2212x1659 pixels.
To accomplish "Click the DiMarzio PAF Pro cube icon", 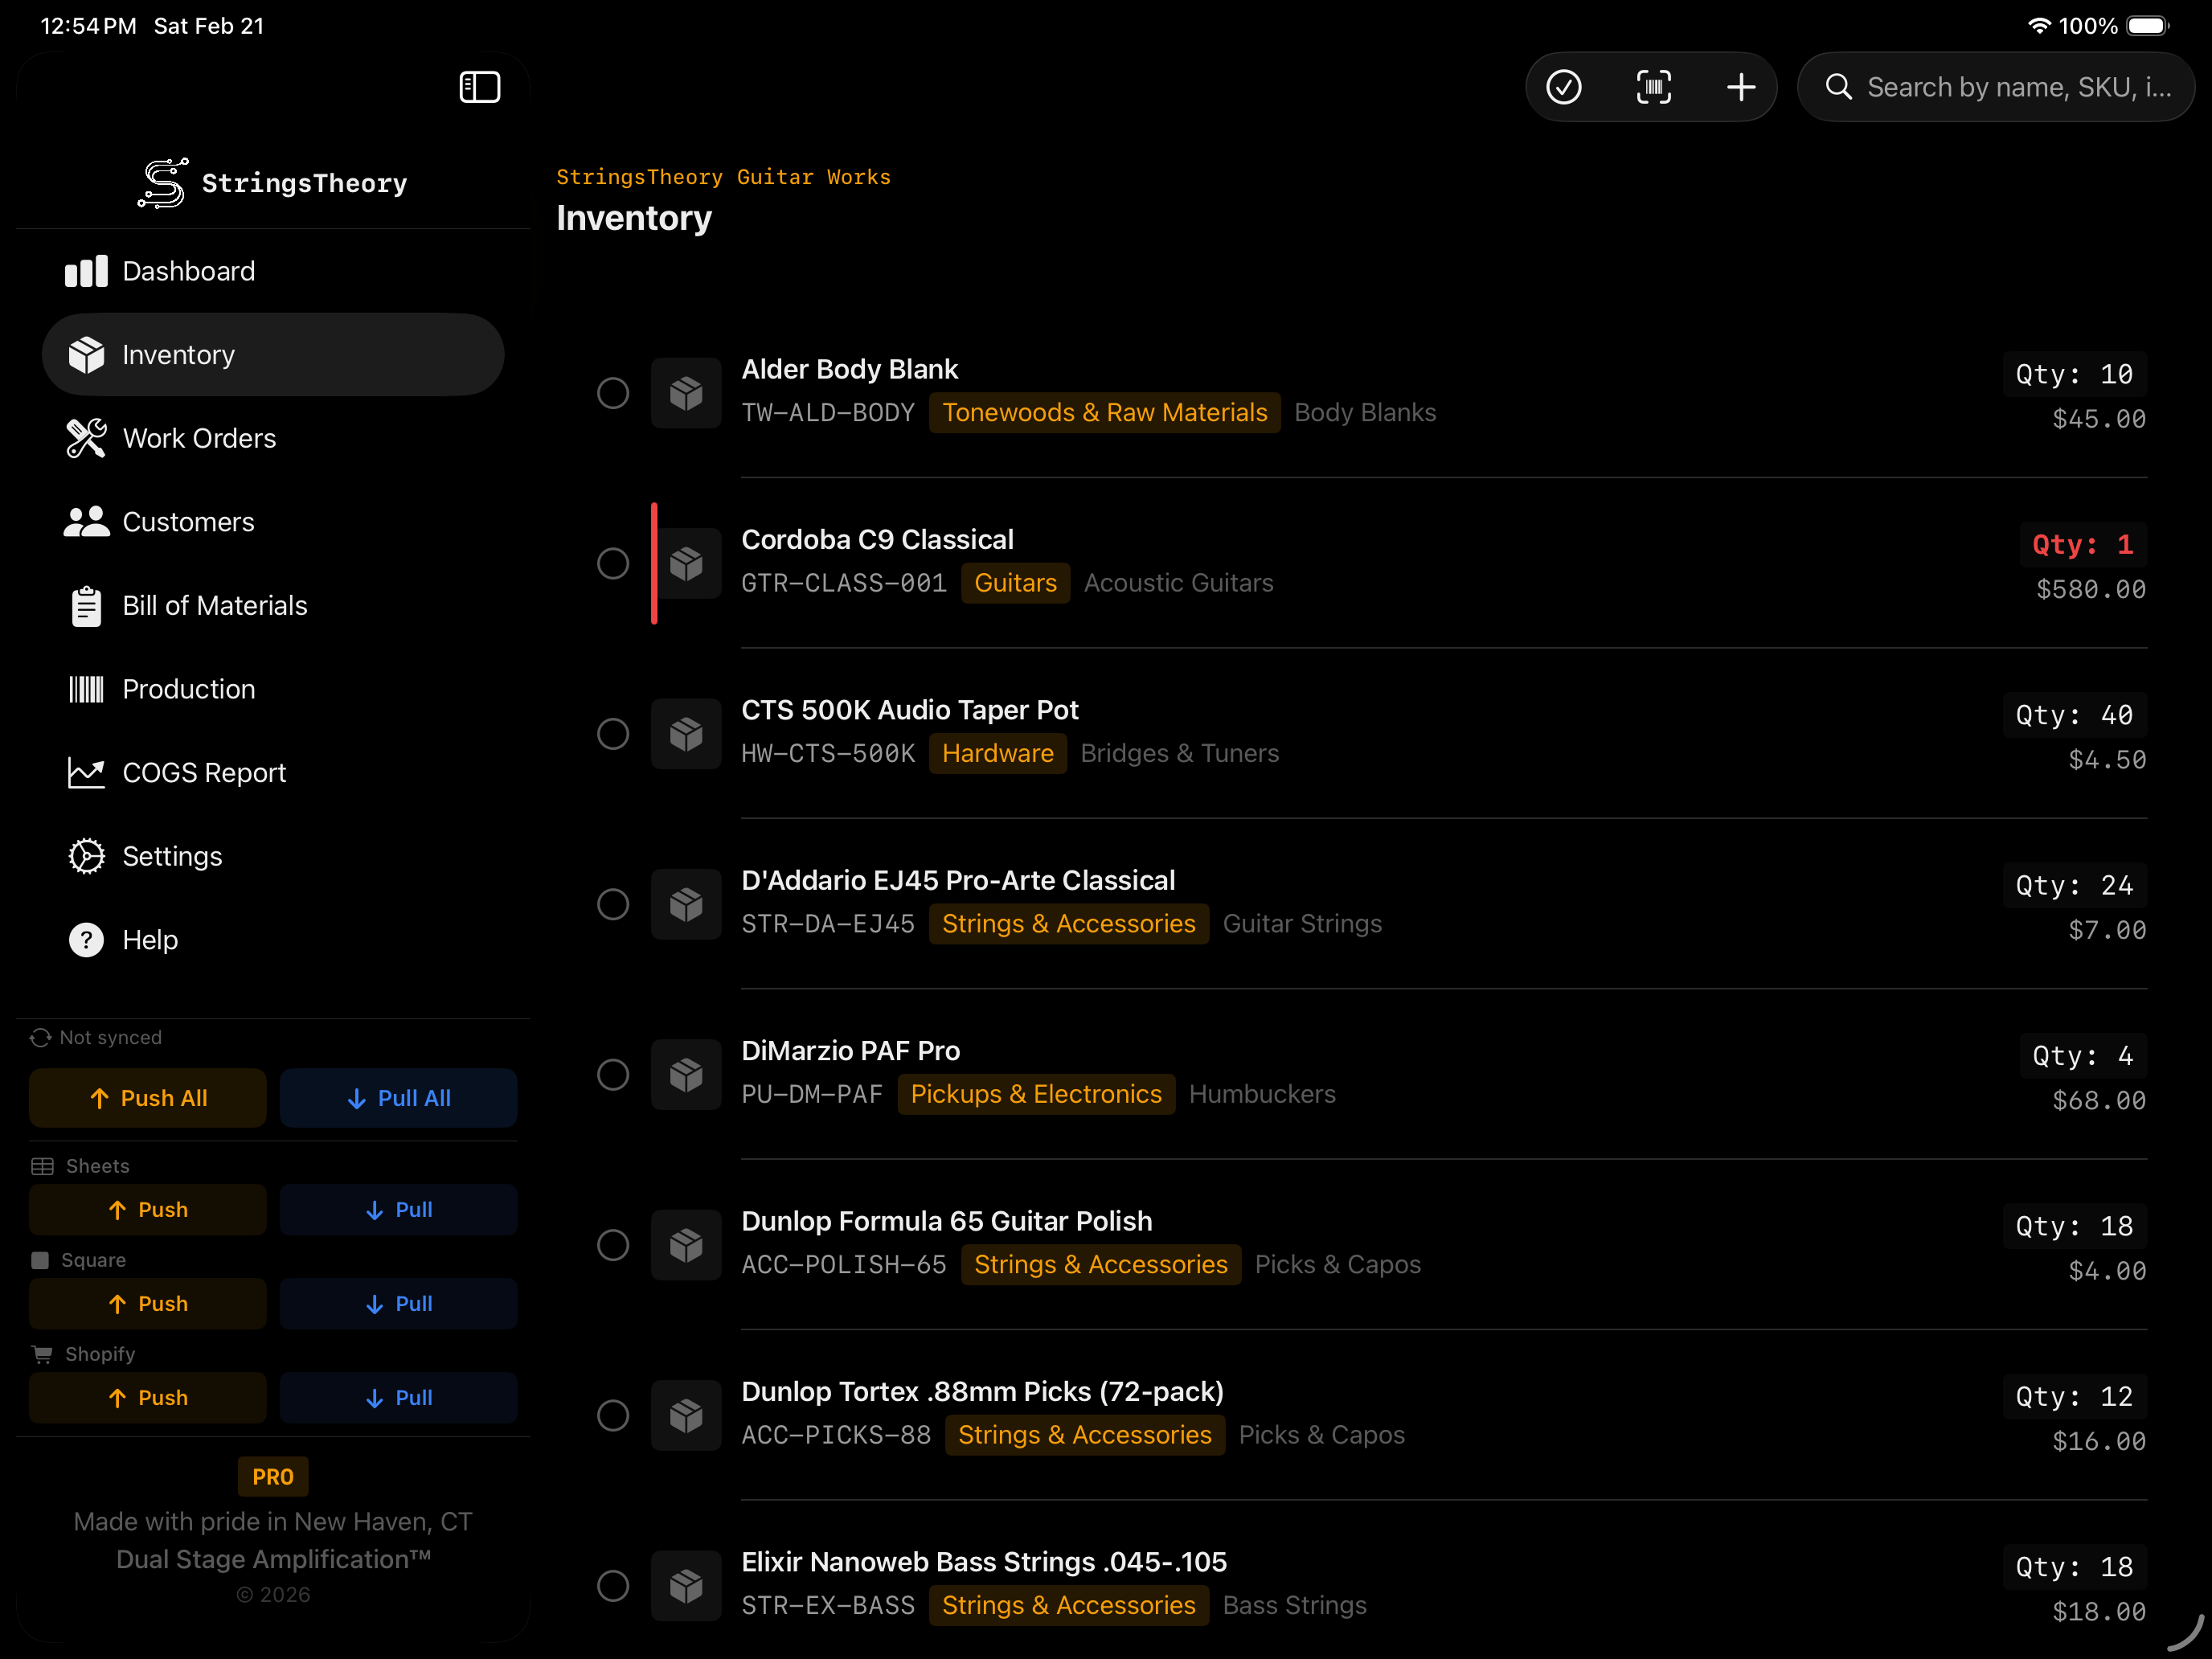I will click(x=686, y=1075).
